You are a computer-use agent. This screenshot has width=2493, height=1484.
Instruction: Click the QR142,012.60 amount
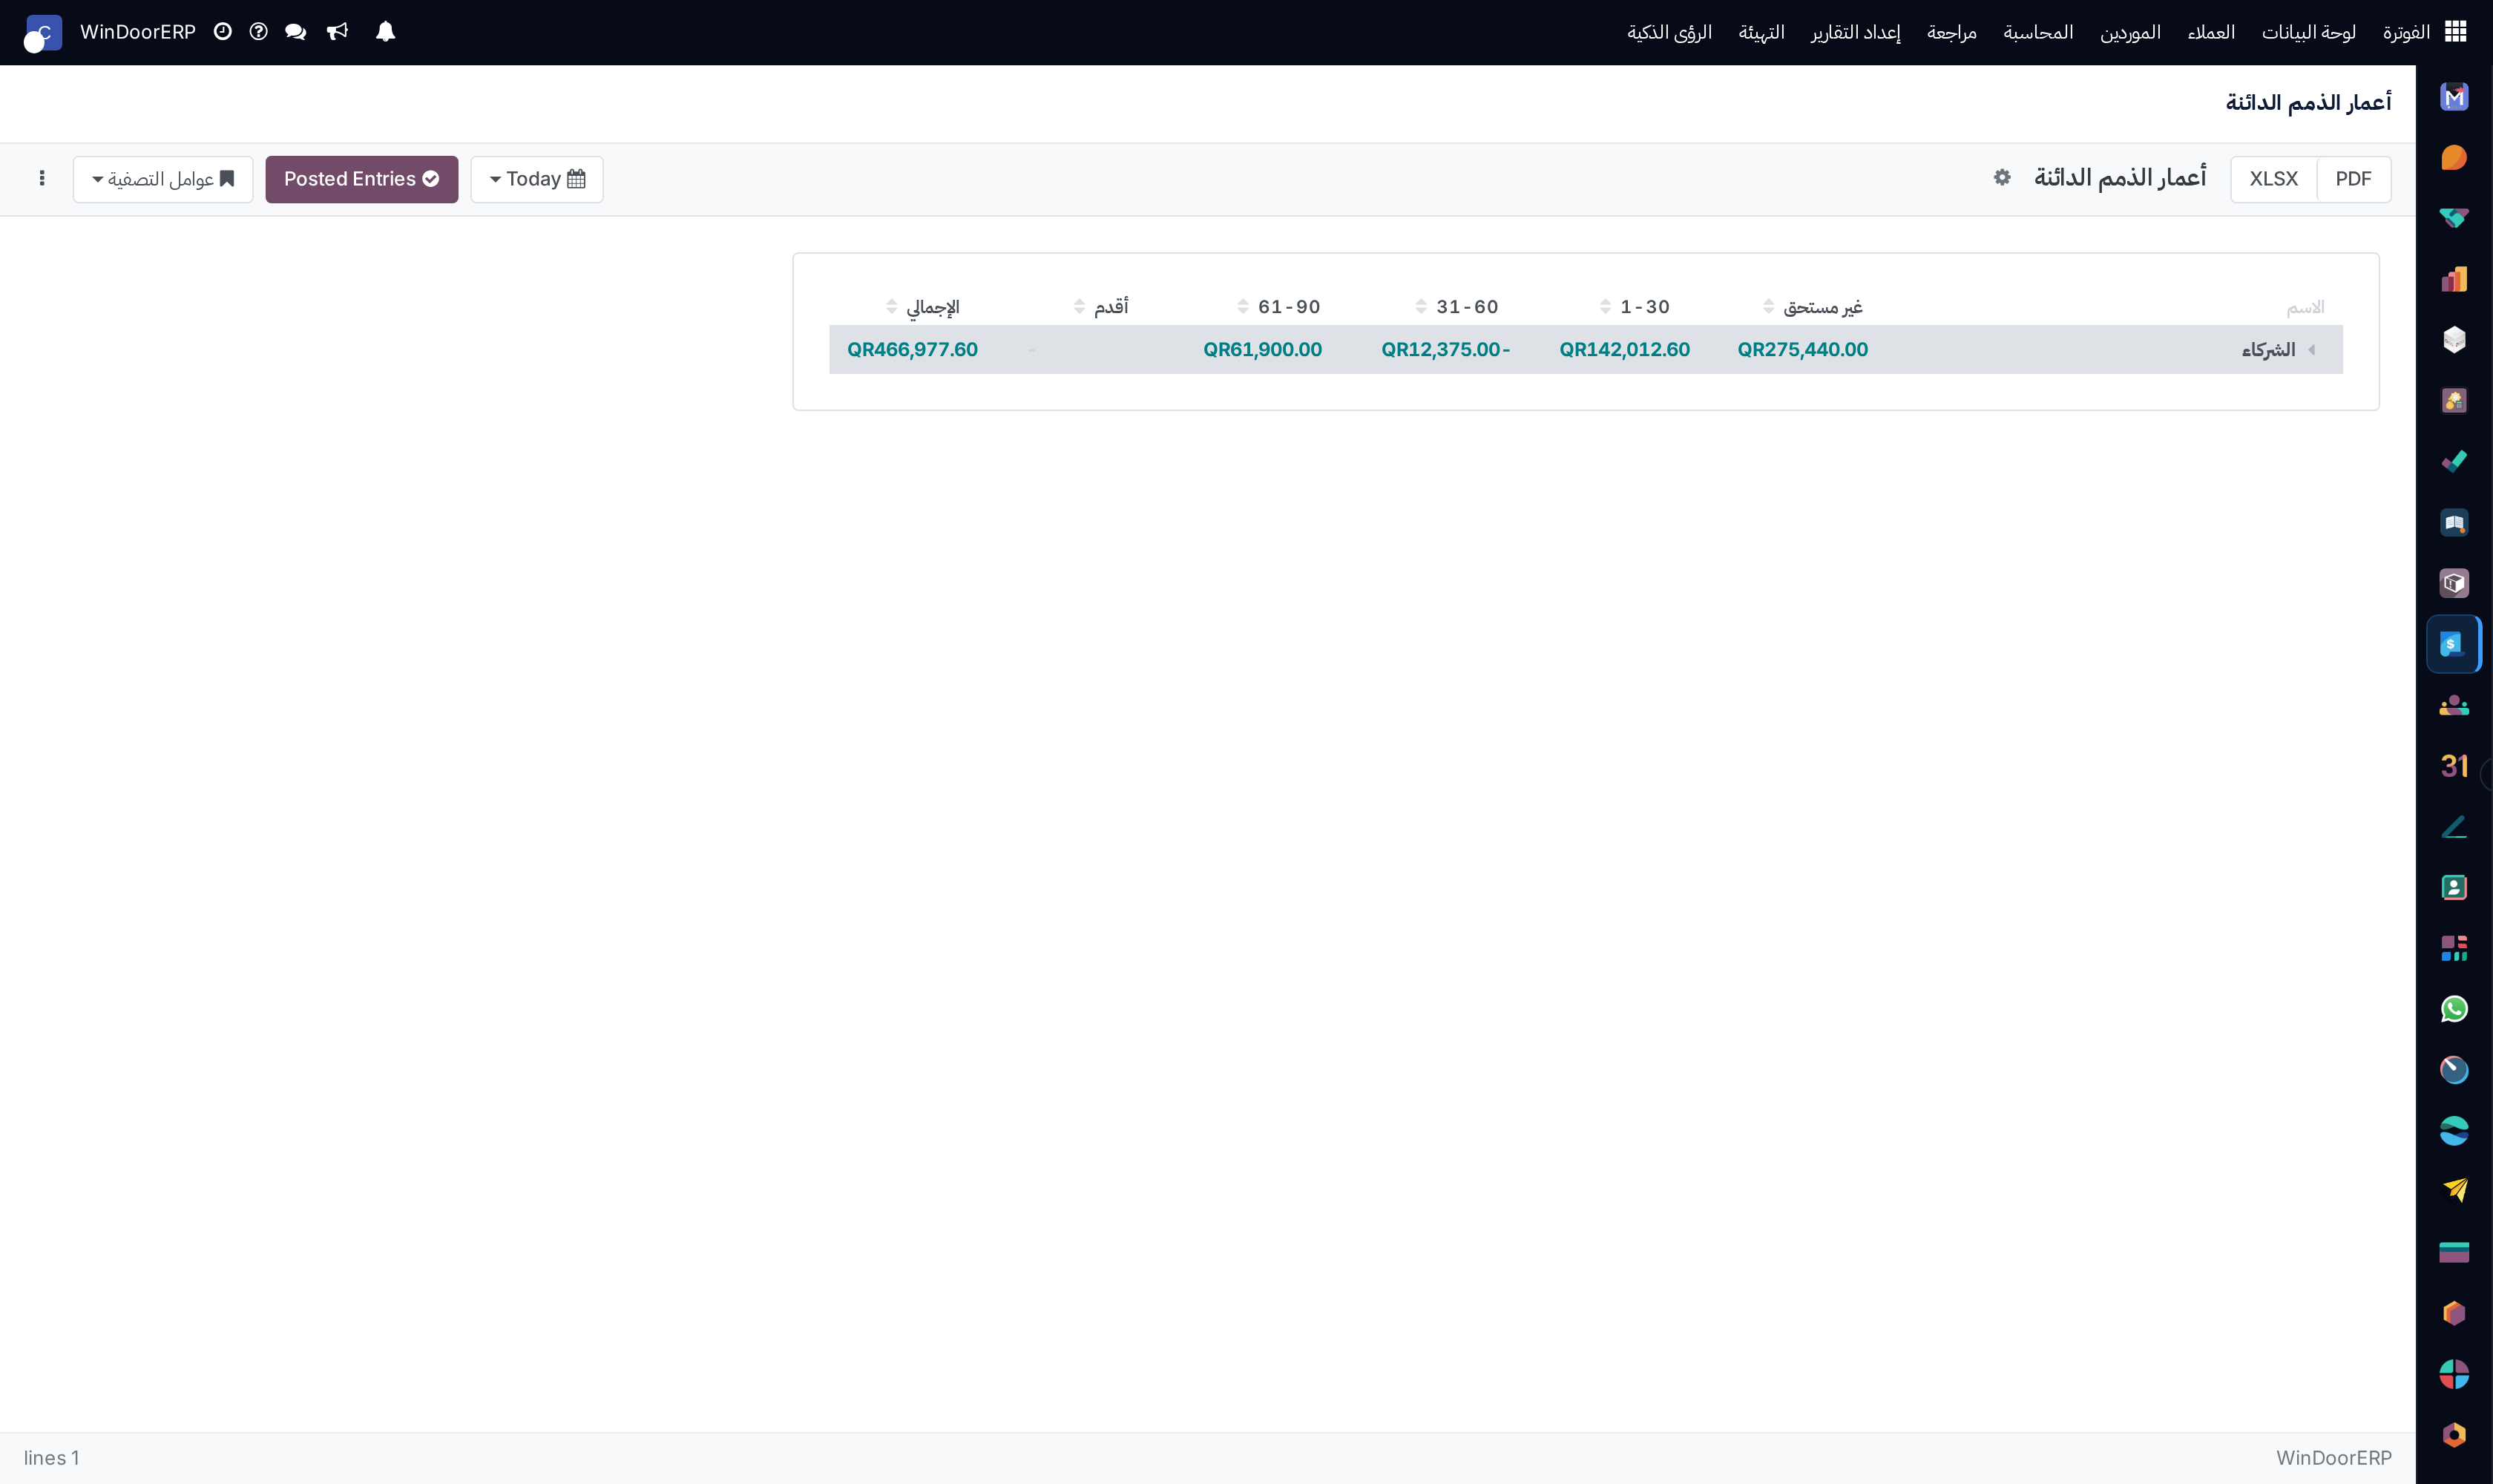click(x=1624, y=350)
